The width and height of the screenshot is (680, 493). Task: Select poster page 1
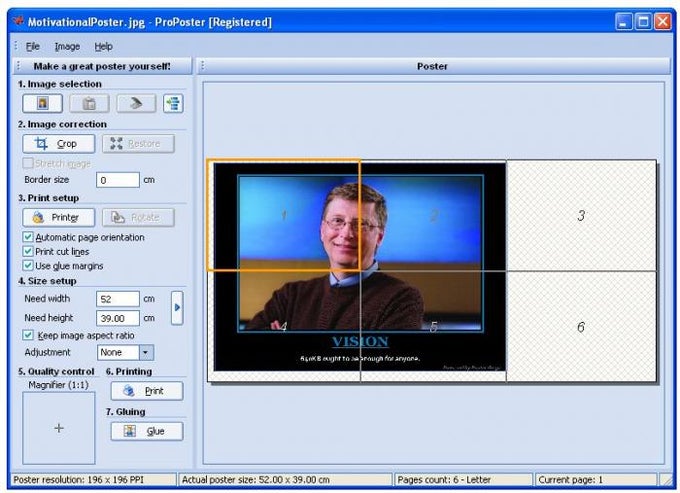[284, 215]
